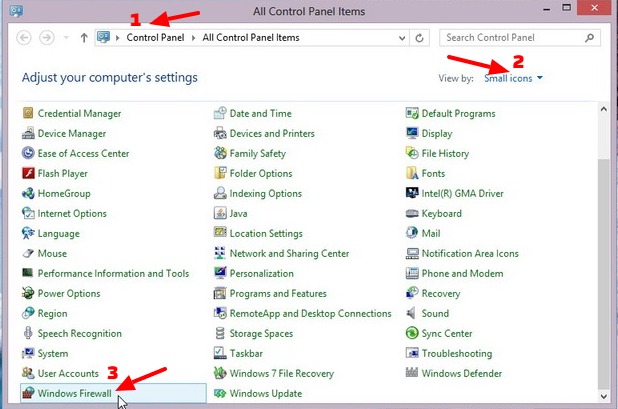Click the Sound speaker icon
The height and width of the screenshot is (409, 618).
tap(411, 313)
